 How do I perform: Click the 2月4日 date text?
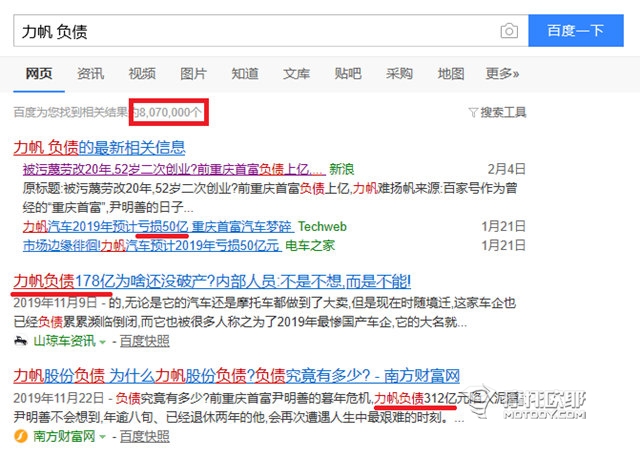(507, 169)
